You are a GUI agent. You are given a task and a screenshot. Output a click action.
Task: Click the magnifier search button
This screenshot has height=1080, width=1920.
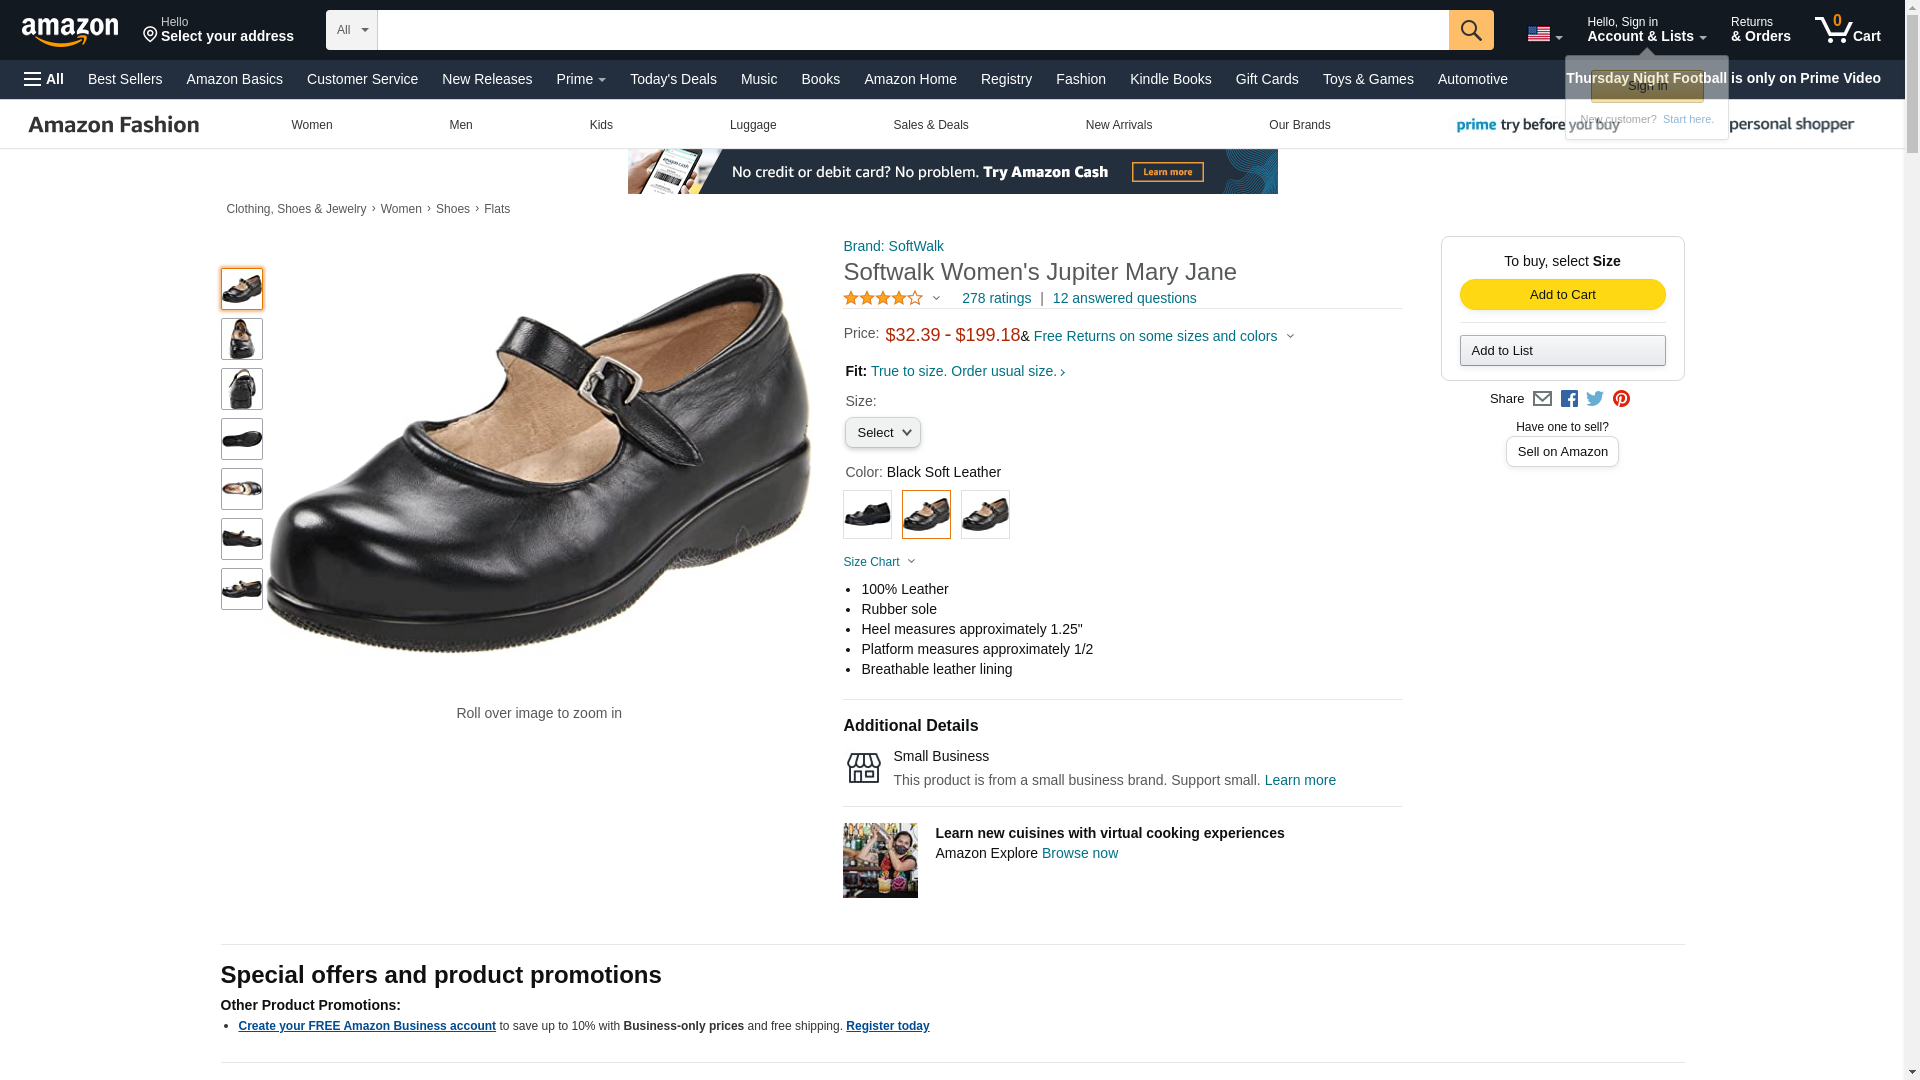coord(1470,30)
